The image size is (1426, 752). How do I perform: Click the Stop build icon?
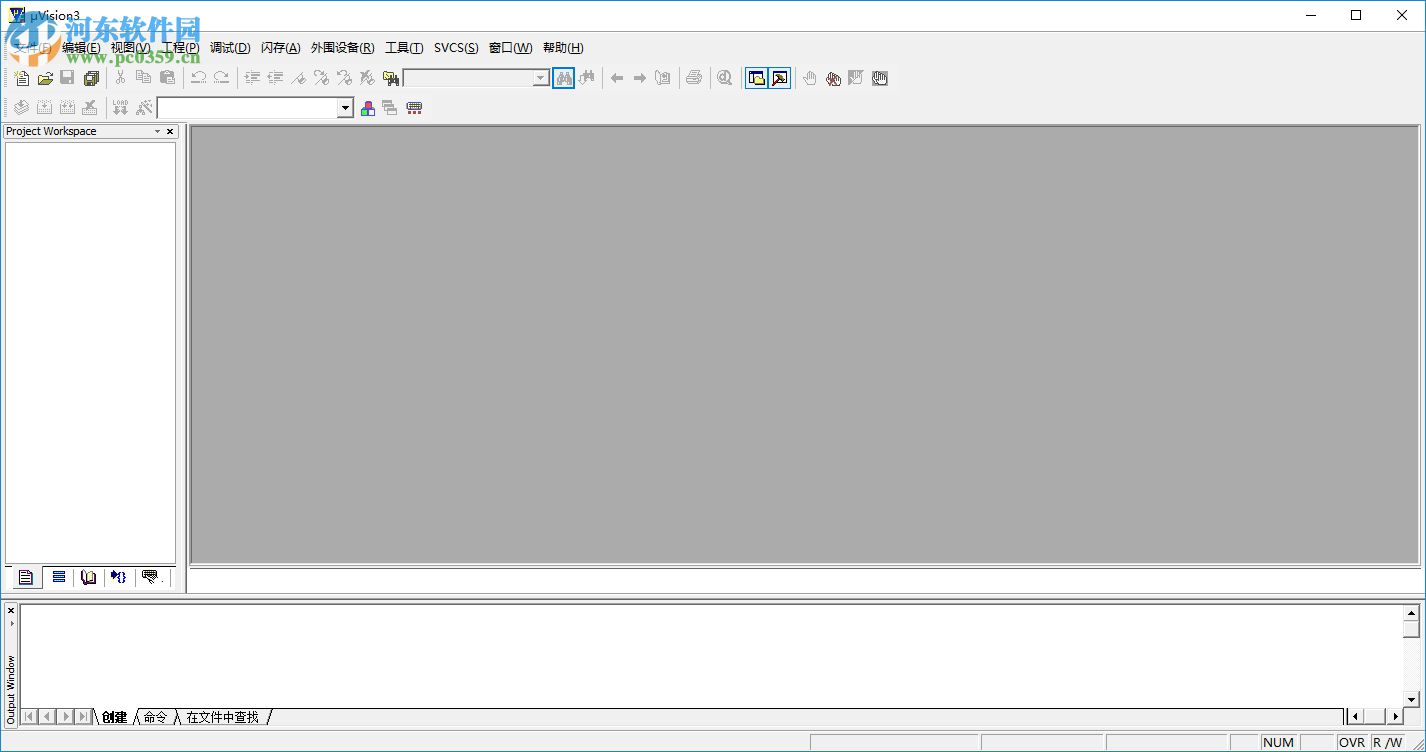[90, 108]
